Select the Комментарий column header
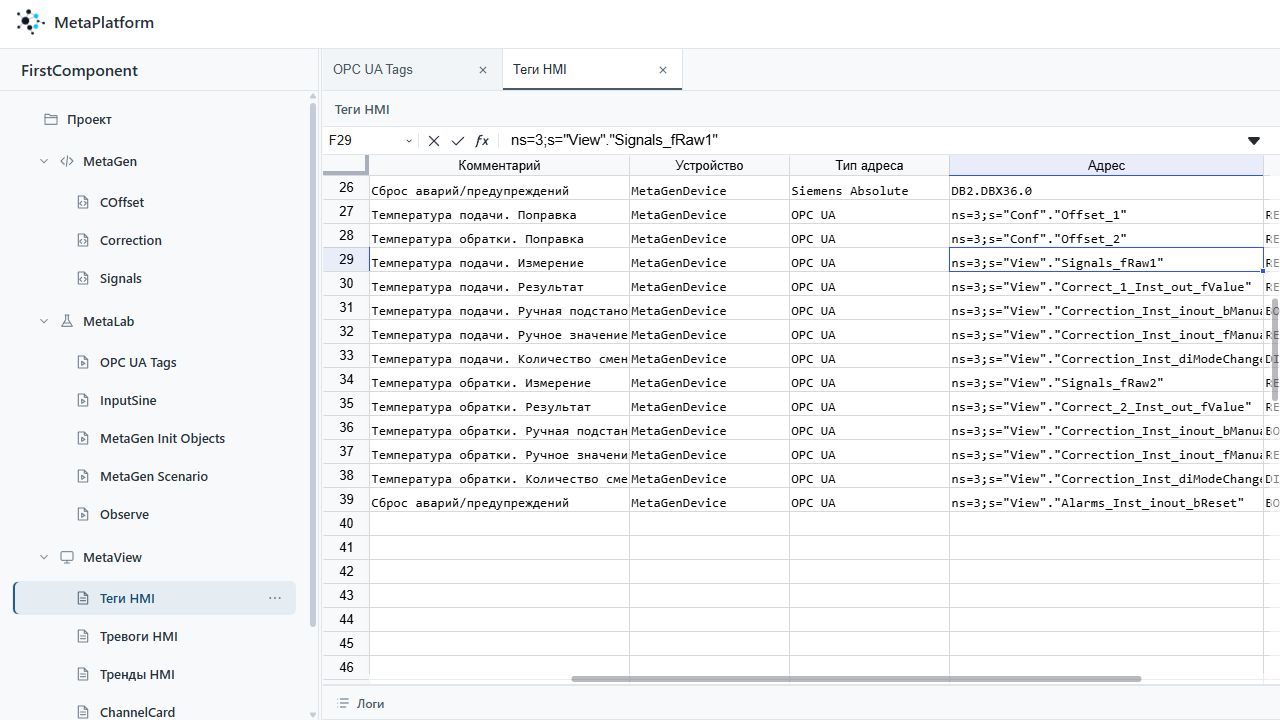 click(x=499, y=165)
